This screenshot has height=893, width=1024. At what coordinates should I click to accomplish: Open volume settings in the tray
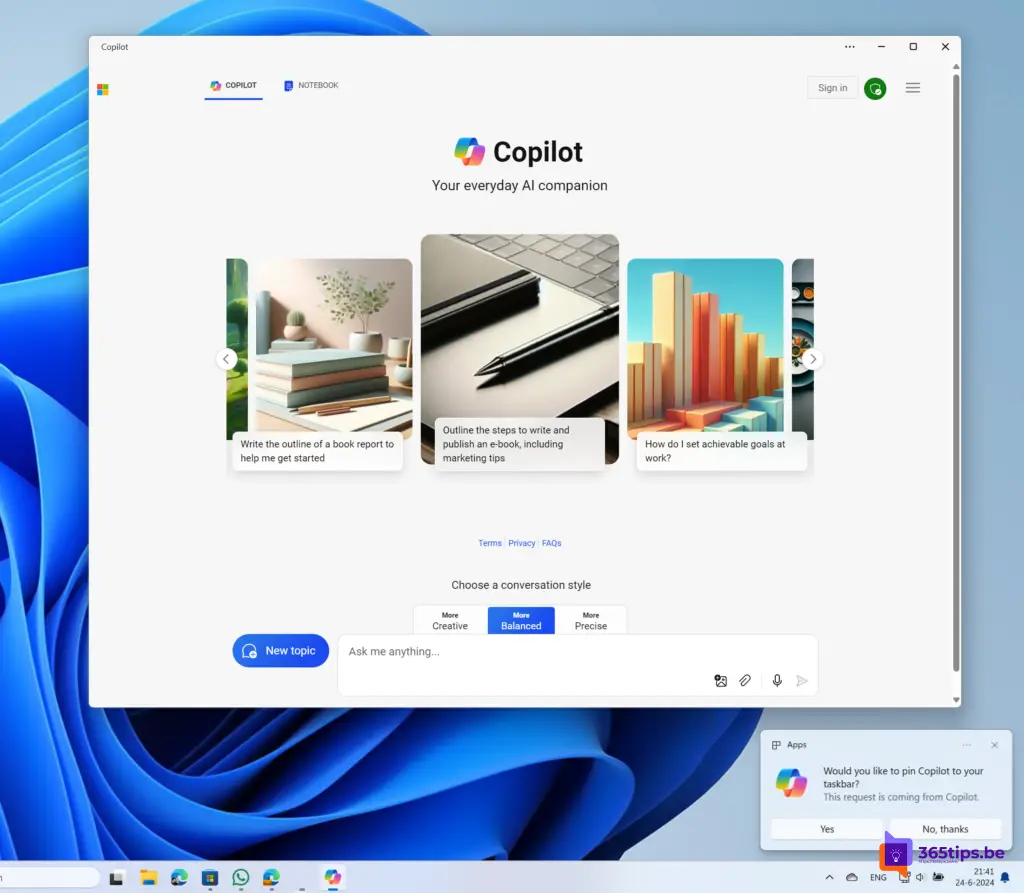tap(920, 877)
